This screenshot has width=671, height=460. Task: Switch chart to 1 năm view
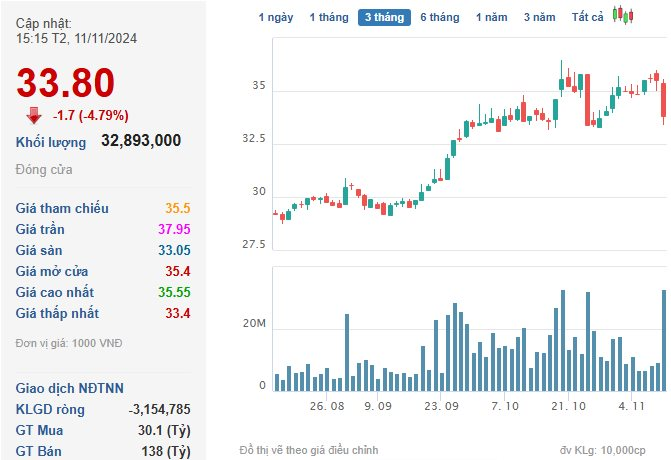pyautogui.click(x=491, y=17)
